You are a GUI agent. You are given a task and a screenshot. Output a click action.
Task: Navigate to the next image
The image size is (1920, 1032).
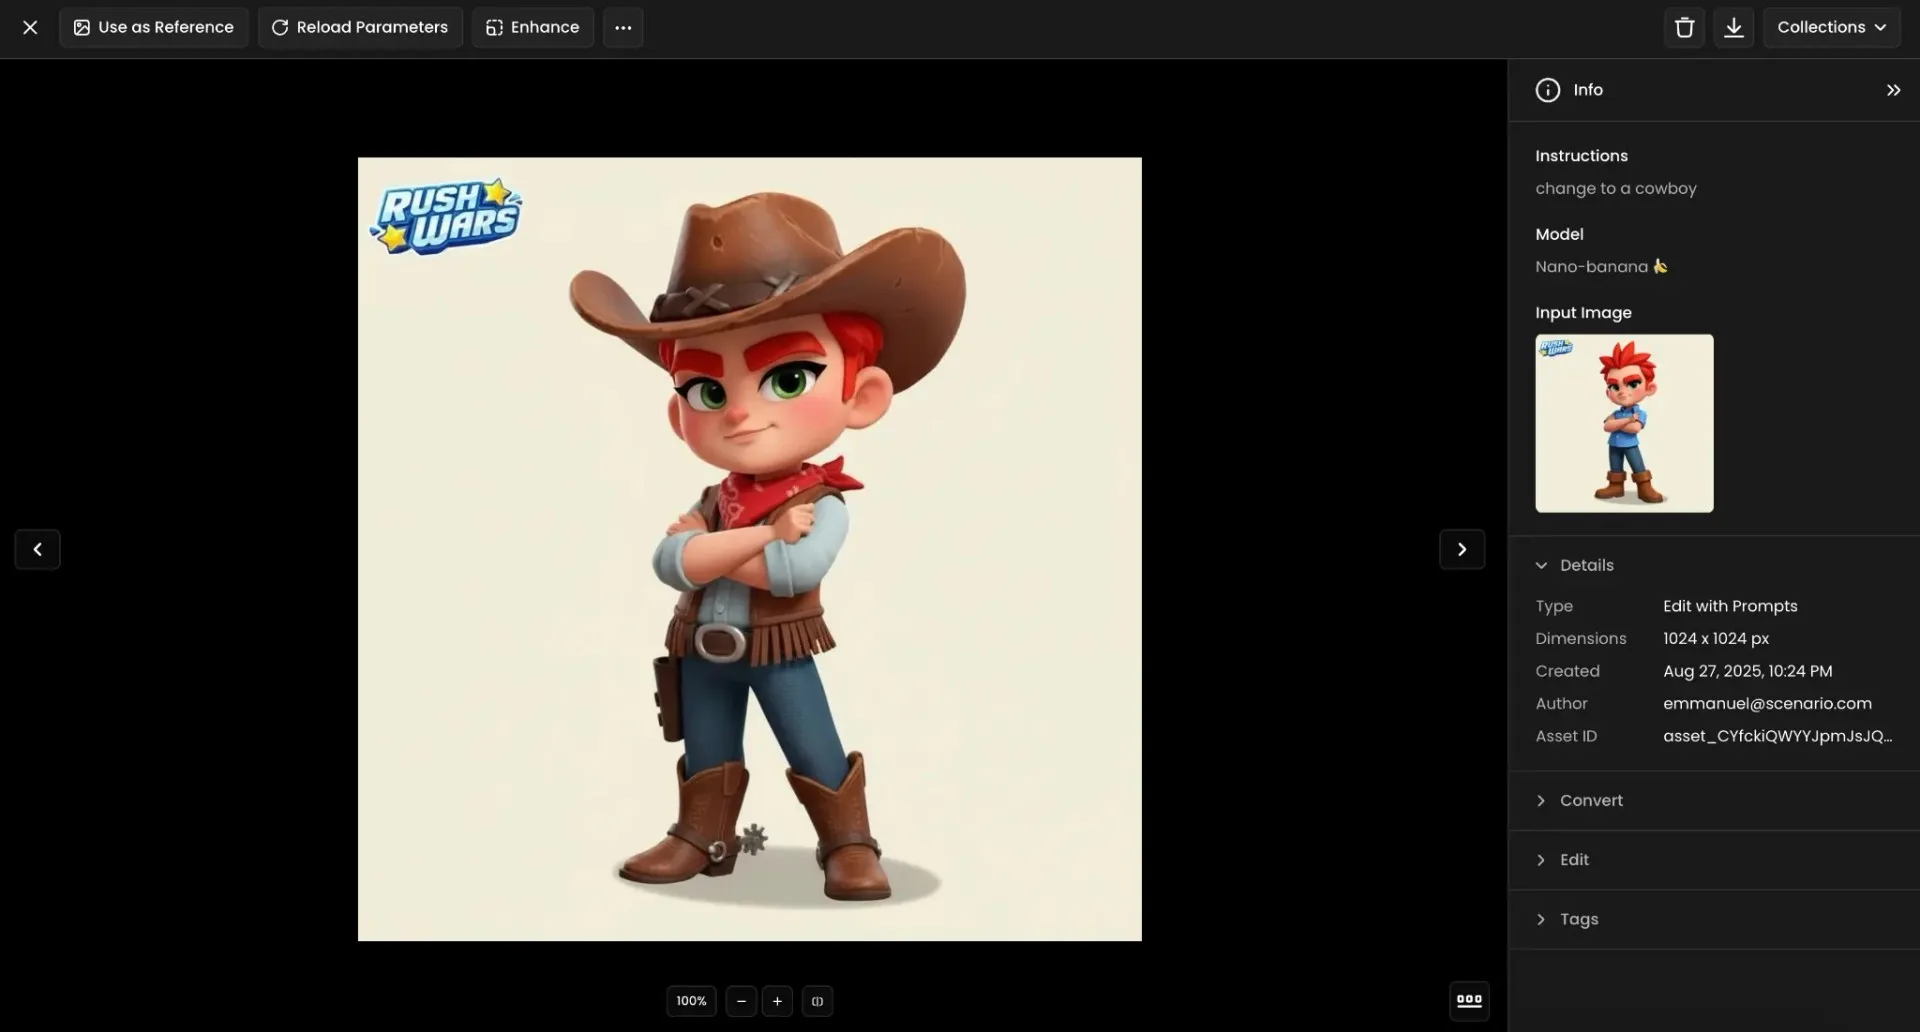point(1462,549)
